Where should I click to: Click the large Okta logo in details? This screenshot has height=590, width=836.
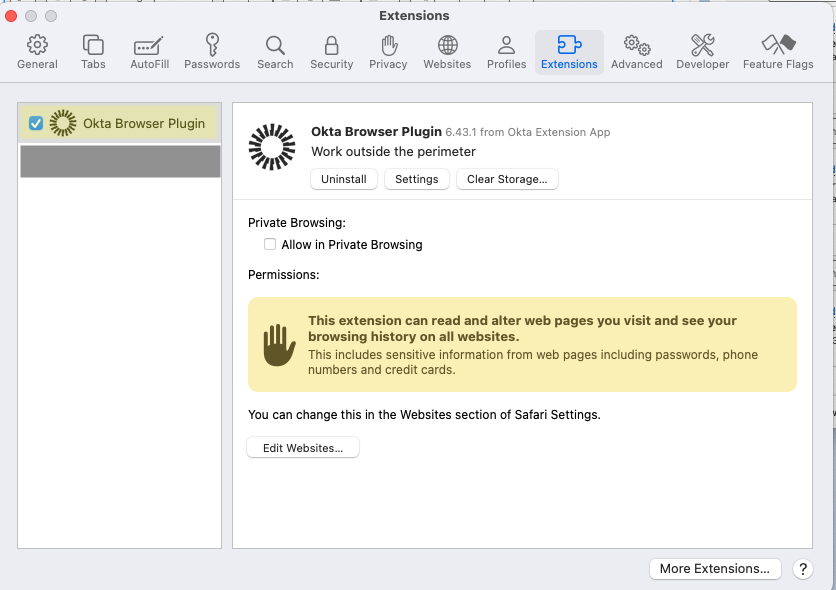(x=272, y=147)
